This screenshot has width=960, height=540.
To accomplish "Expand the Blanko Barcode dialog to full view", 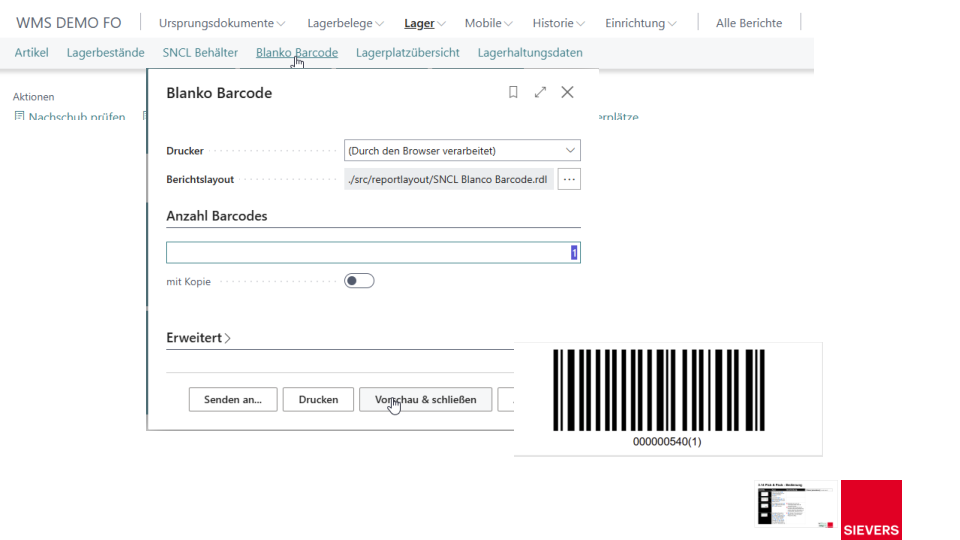I will tap(540, 92).
